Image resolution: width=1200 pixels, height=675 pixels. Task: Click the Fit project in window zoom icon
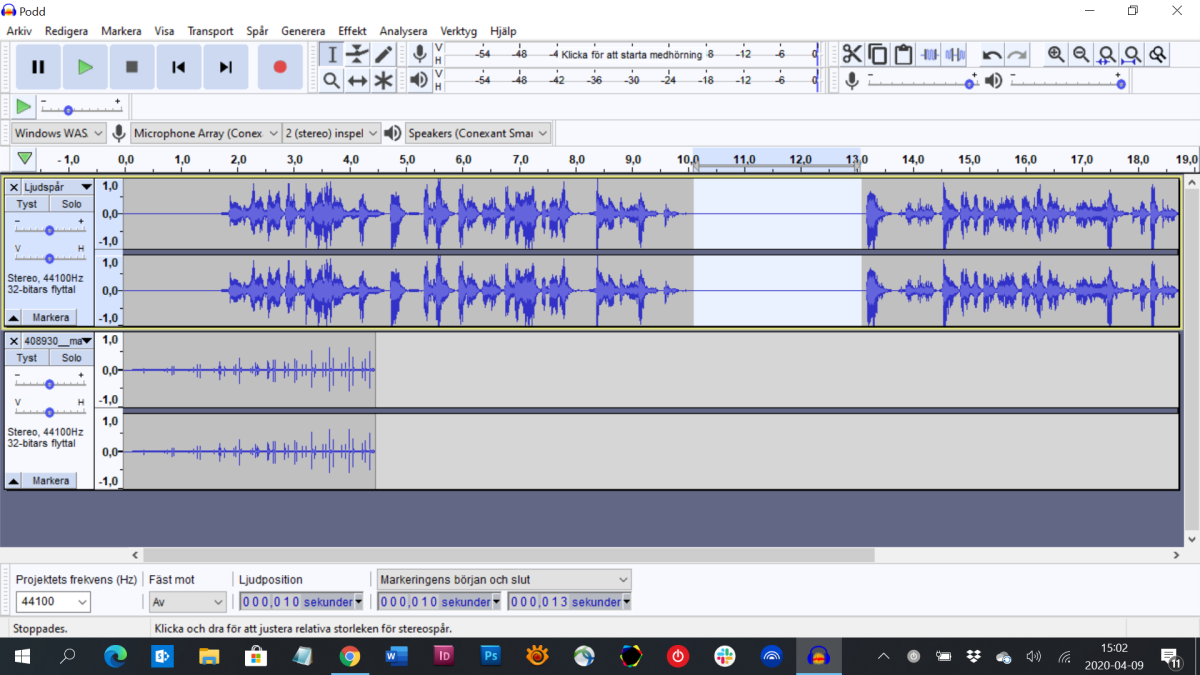pyautogui.click(x=1131, y=54)
